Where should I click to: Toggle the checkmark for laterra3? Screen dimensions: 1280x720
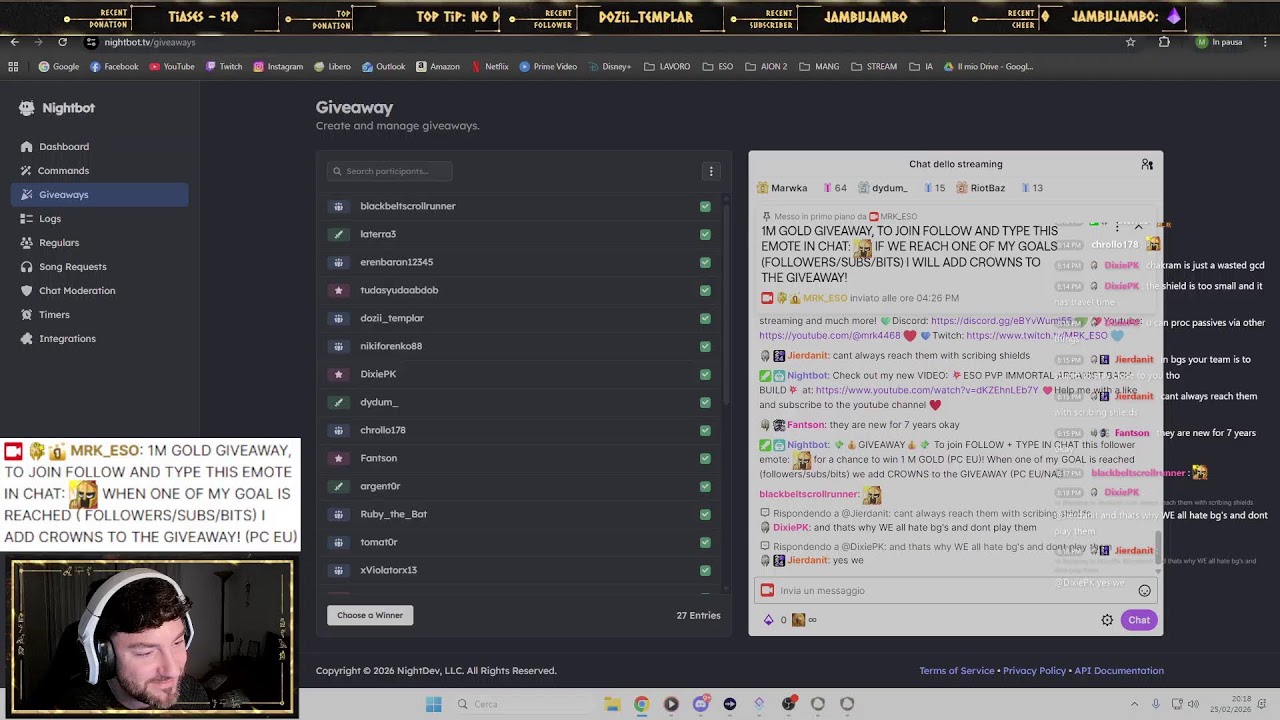[x=705, y=234]
